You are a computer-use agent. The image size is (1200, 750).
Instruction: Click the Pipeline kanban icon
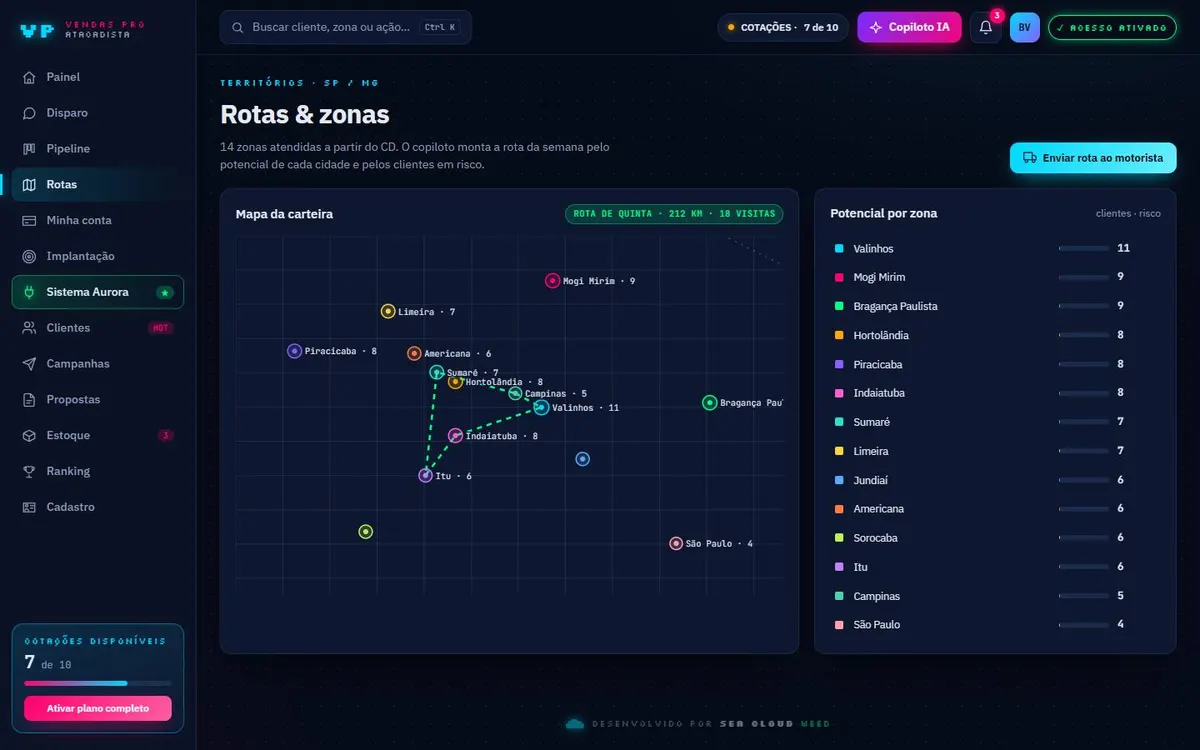point(29,149)
